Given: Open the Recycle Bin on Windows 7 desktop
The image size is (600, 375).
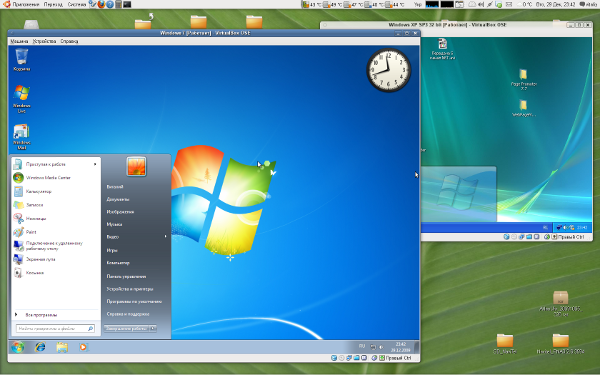Looking at the screenshot, I should click(21, 60).
